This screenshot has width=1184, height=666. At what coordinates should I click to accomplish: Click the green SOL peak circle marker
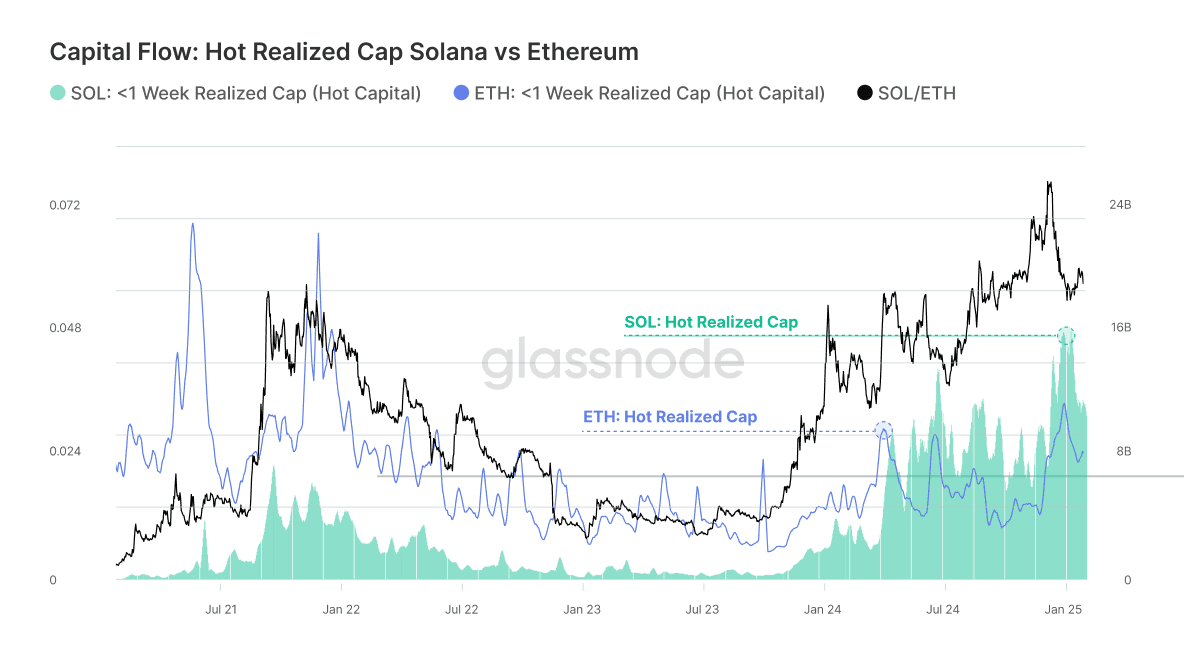click(1067, 336)
